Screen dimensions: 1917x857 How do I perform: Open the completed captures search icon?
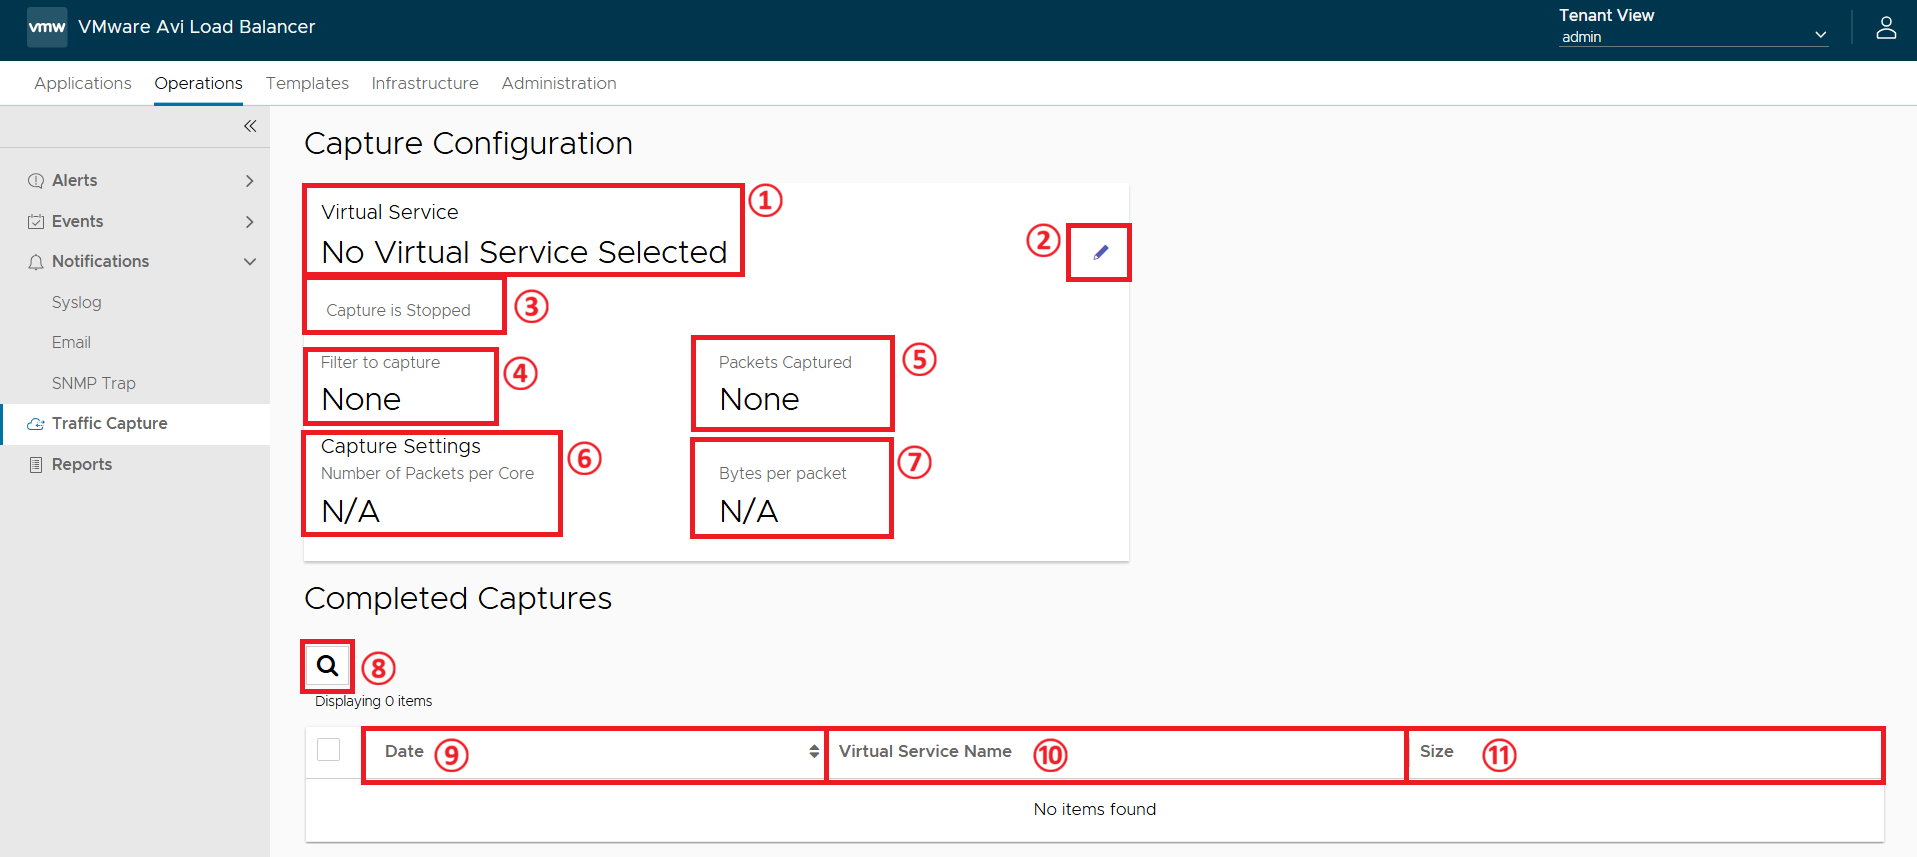(327, 665)
